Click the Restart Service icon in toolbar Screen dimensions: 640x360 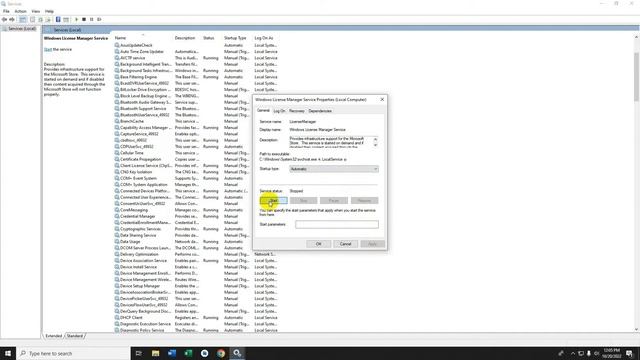click(x=99, y=20)
